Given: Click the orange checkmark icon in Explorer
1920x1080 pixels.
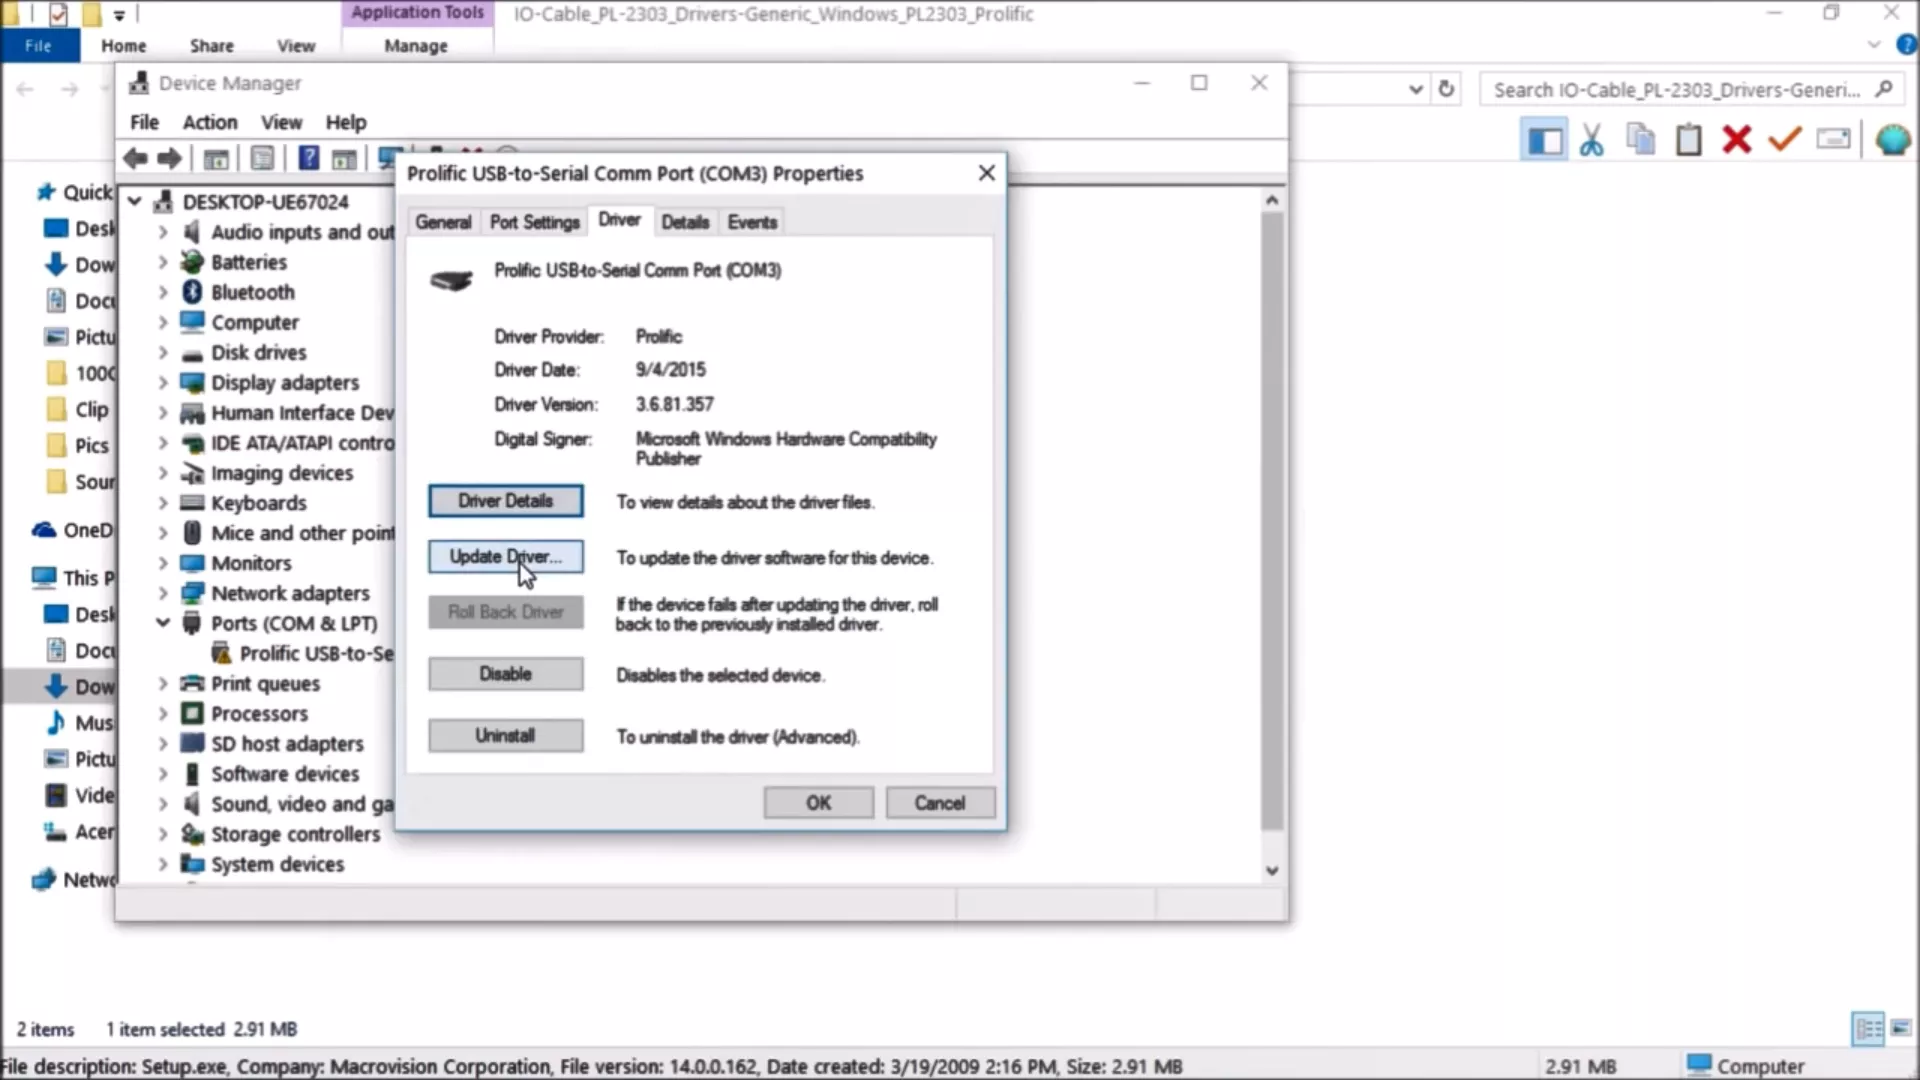Looking at the screenshot, I should click(1785, 139).
